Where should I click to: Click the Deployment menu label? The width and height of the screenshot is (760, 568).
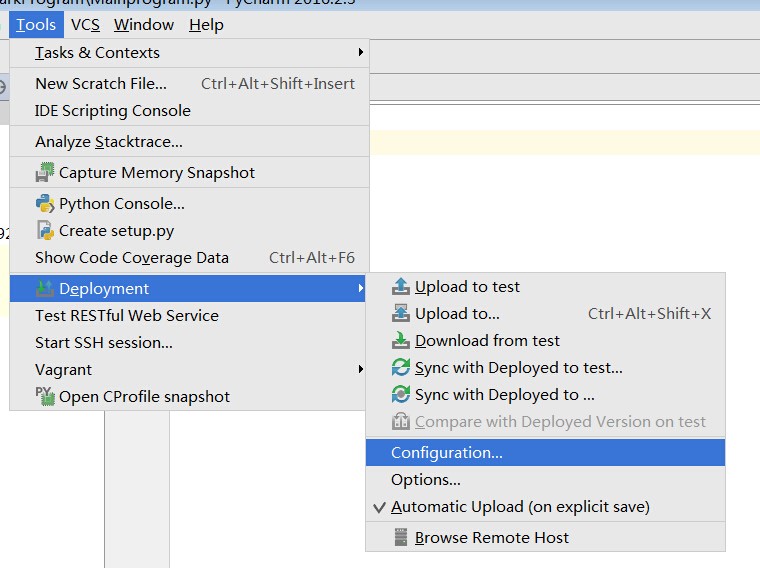pyautogui.click(x=104, y=289)
